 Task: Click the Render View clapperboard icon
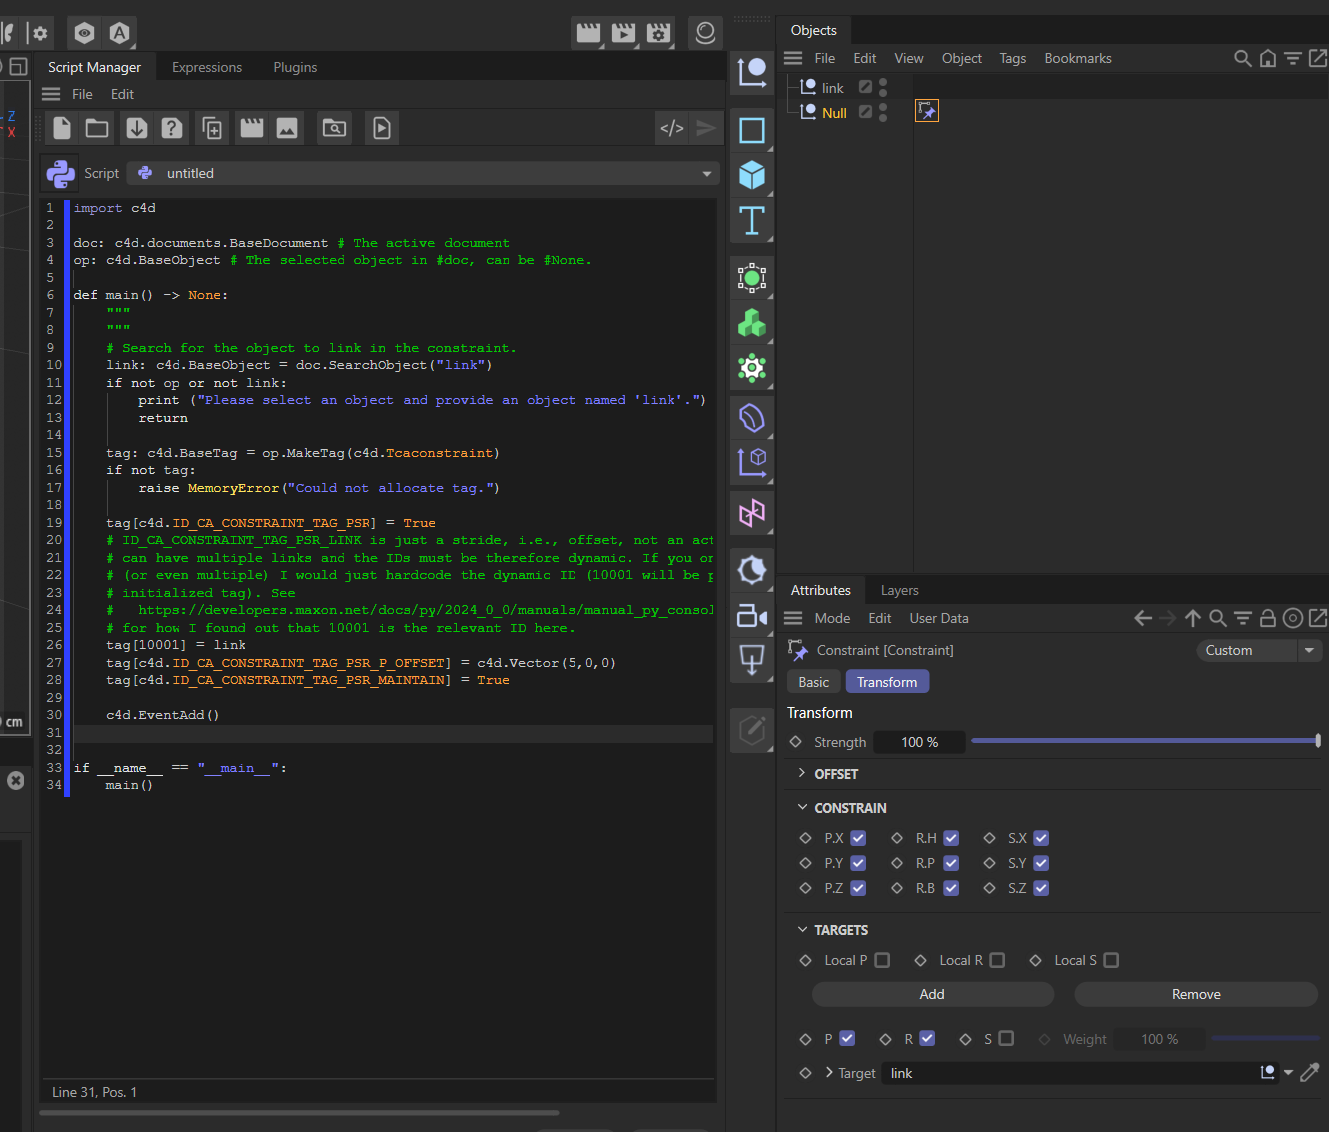click(589, 33)
